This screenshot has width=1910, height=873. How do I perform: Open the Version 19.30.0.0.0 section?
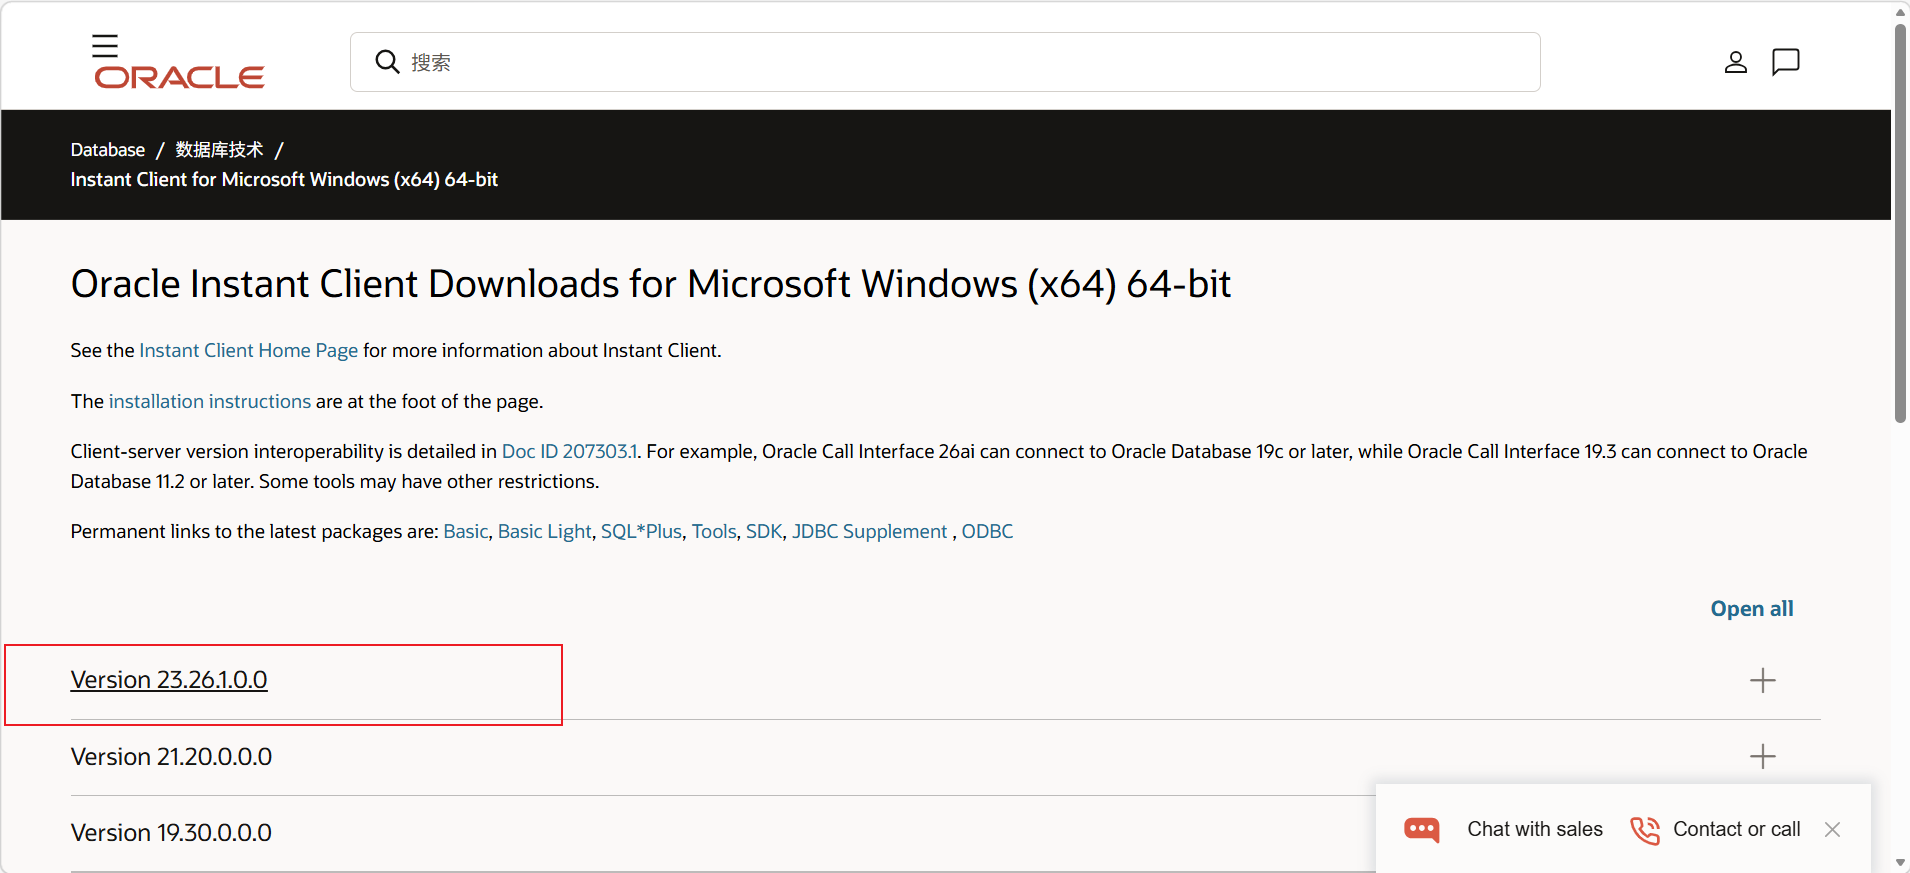(171, 833)
